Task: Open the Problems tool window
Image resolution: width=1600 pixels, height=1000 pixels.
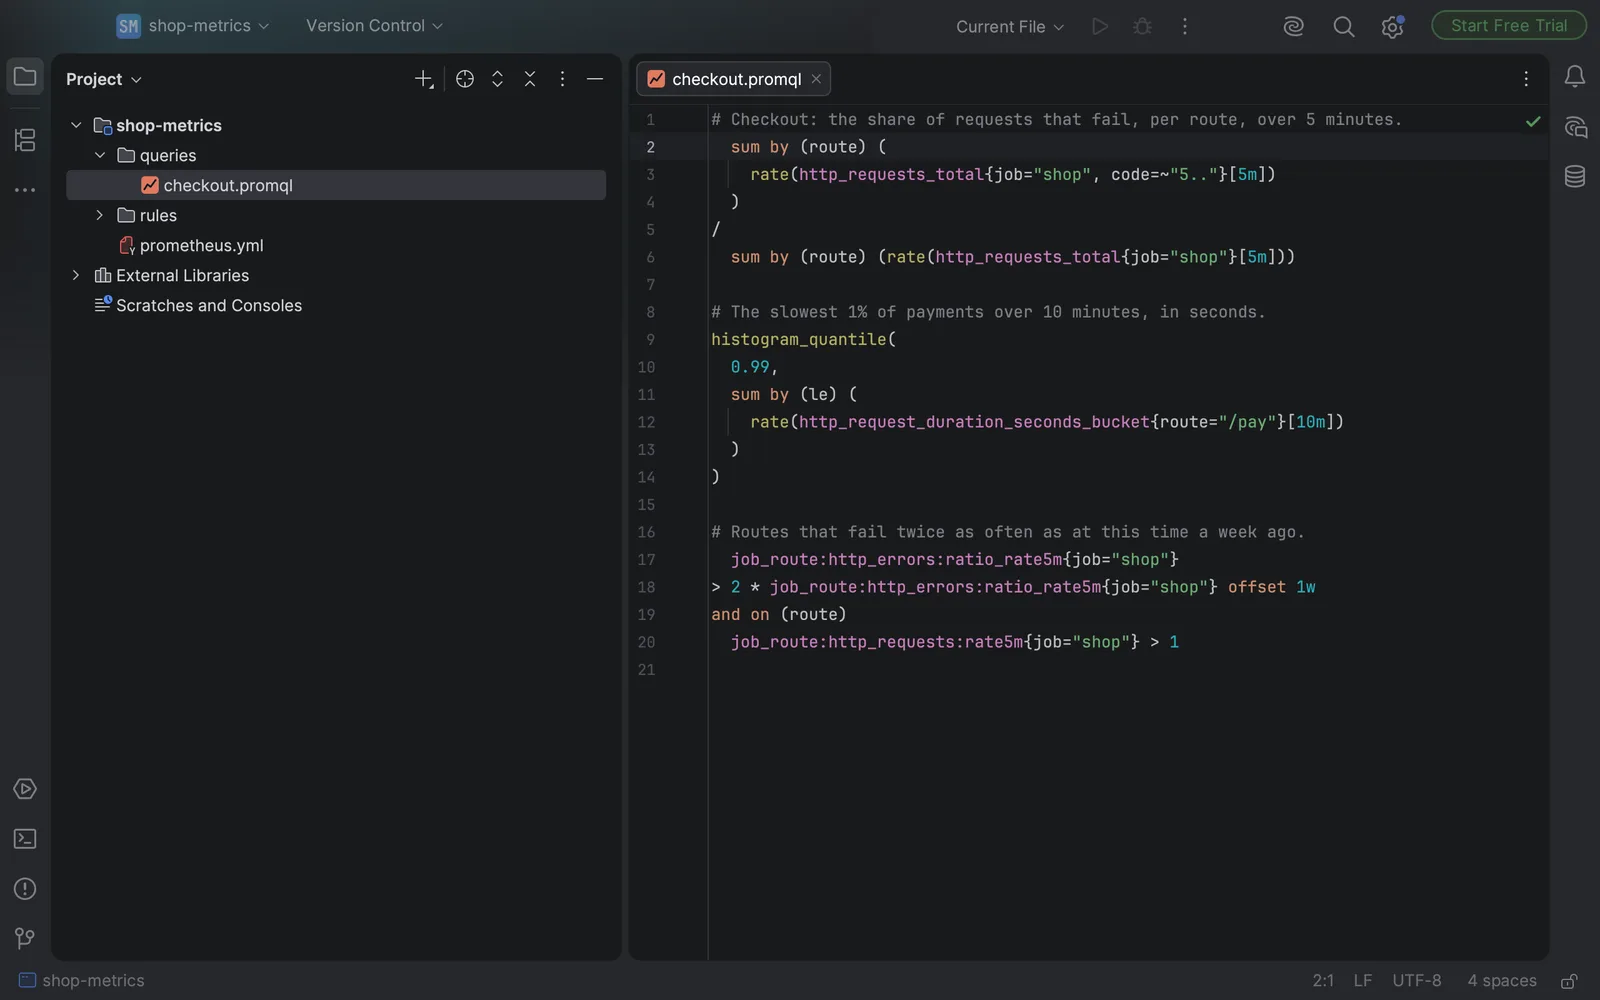Action: (25, 889)
